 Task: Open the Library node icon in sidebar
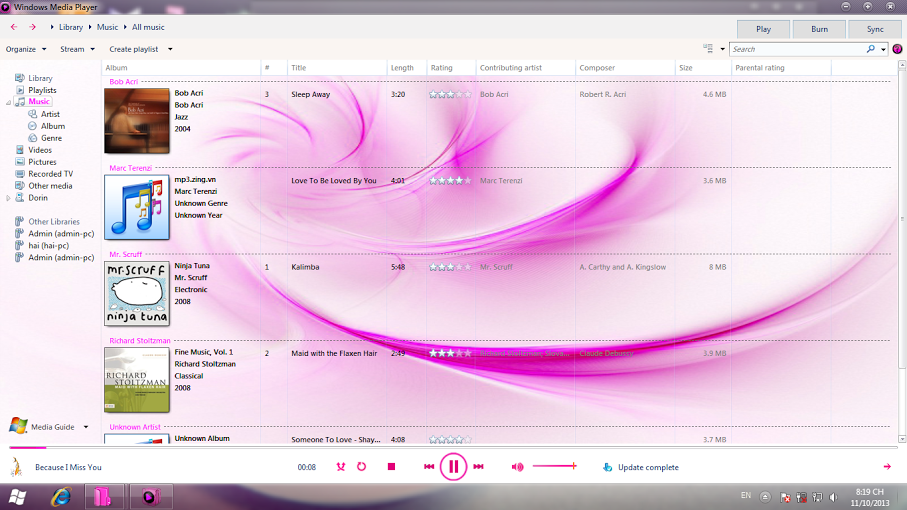click(20, 78)
